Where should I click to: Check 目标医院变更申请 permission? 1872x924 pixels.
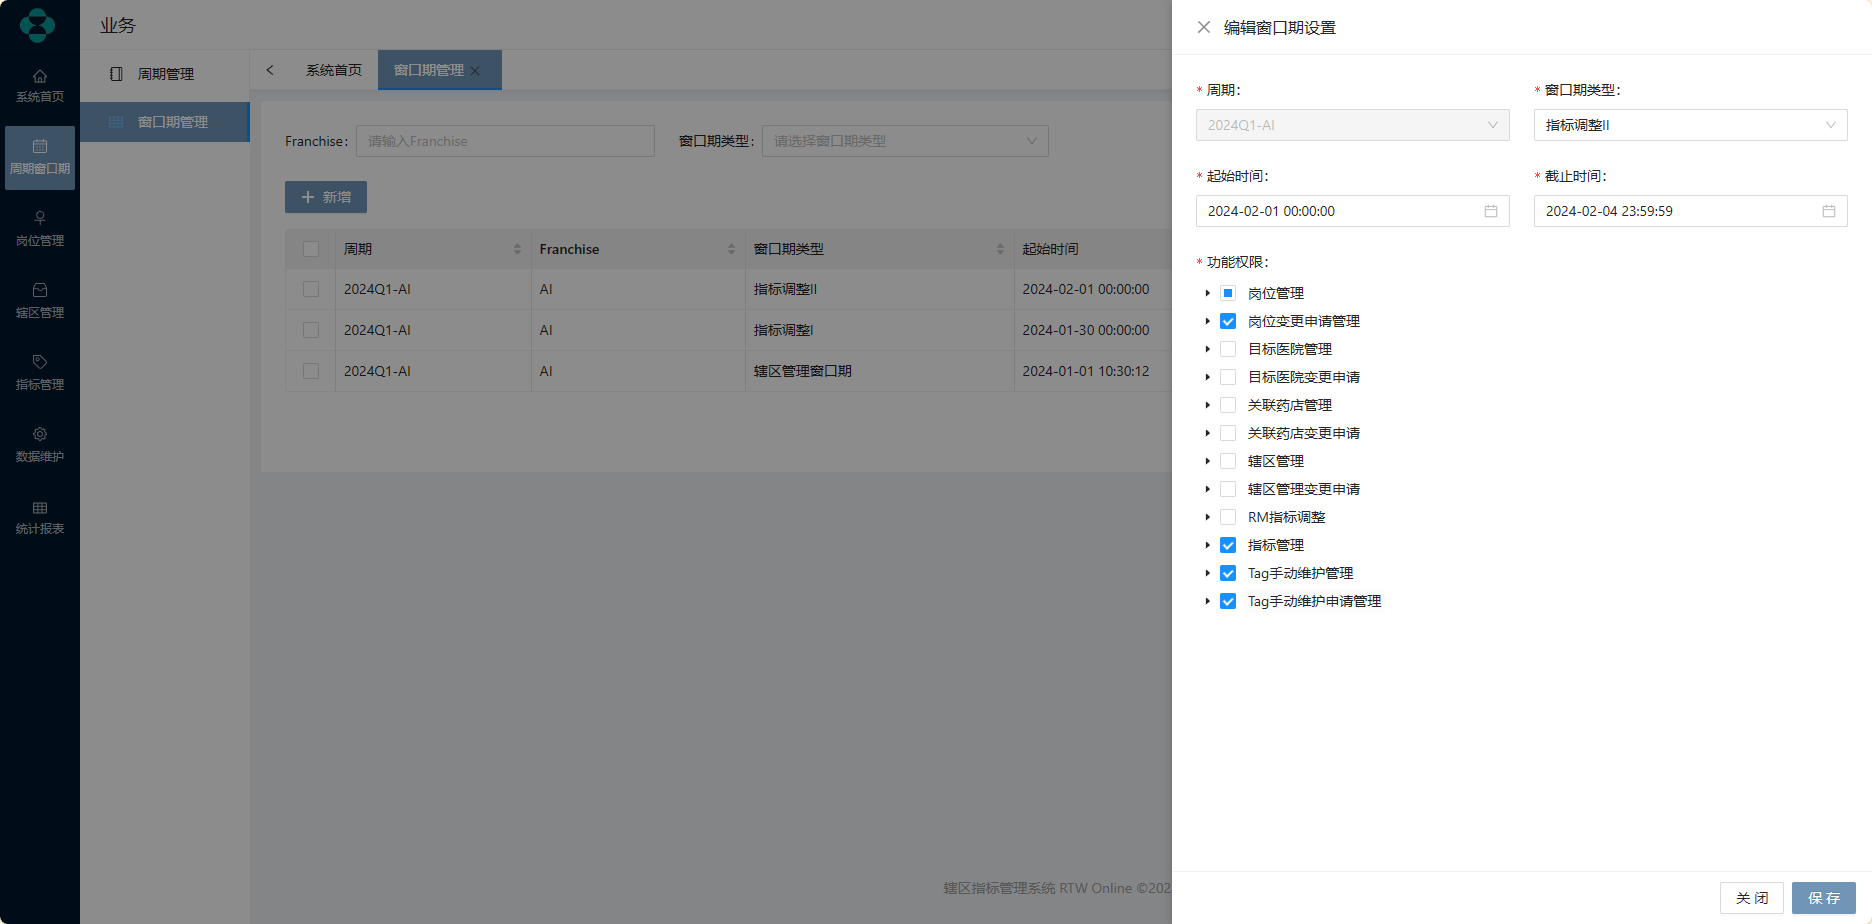[x=1228, y=377]
